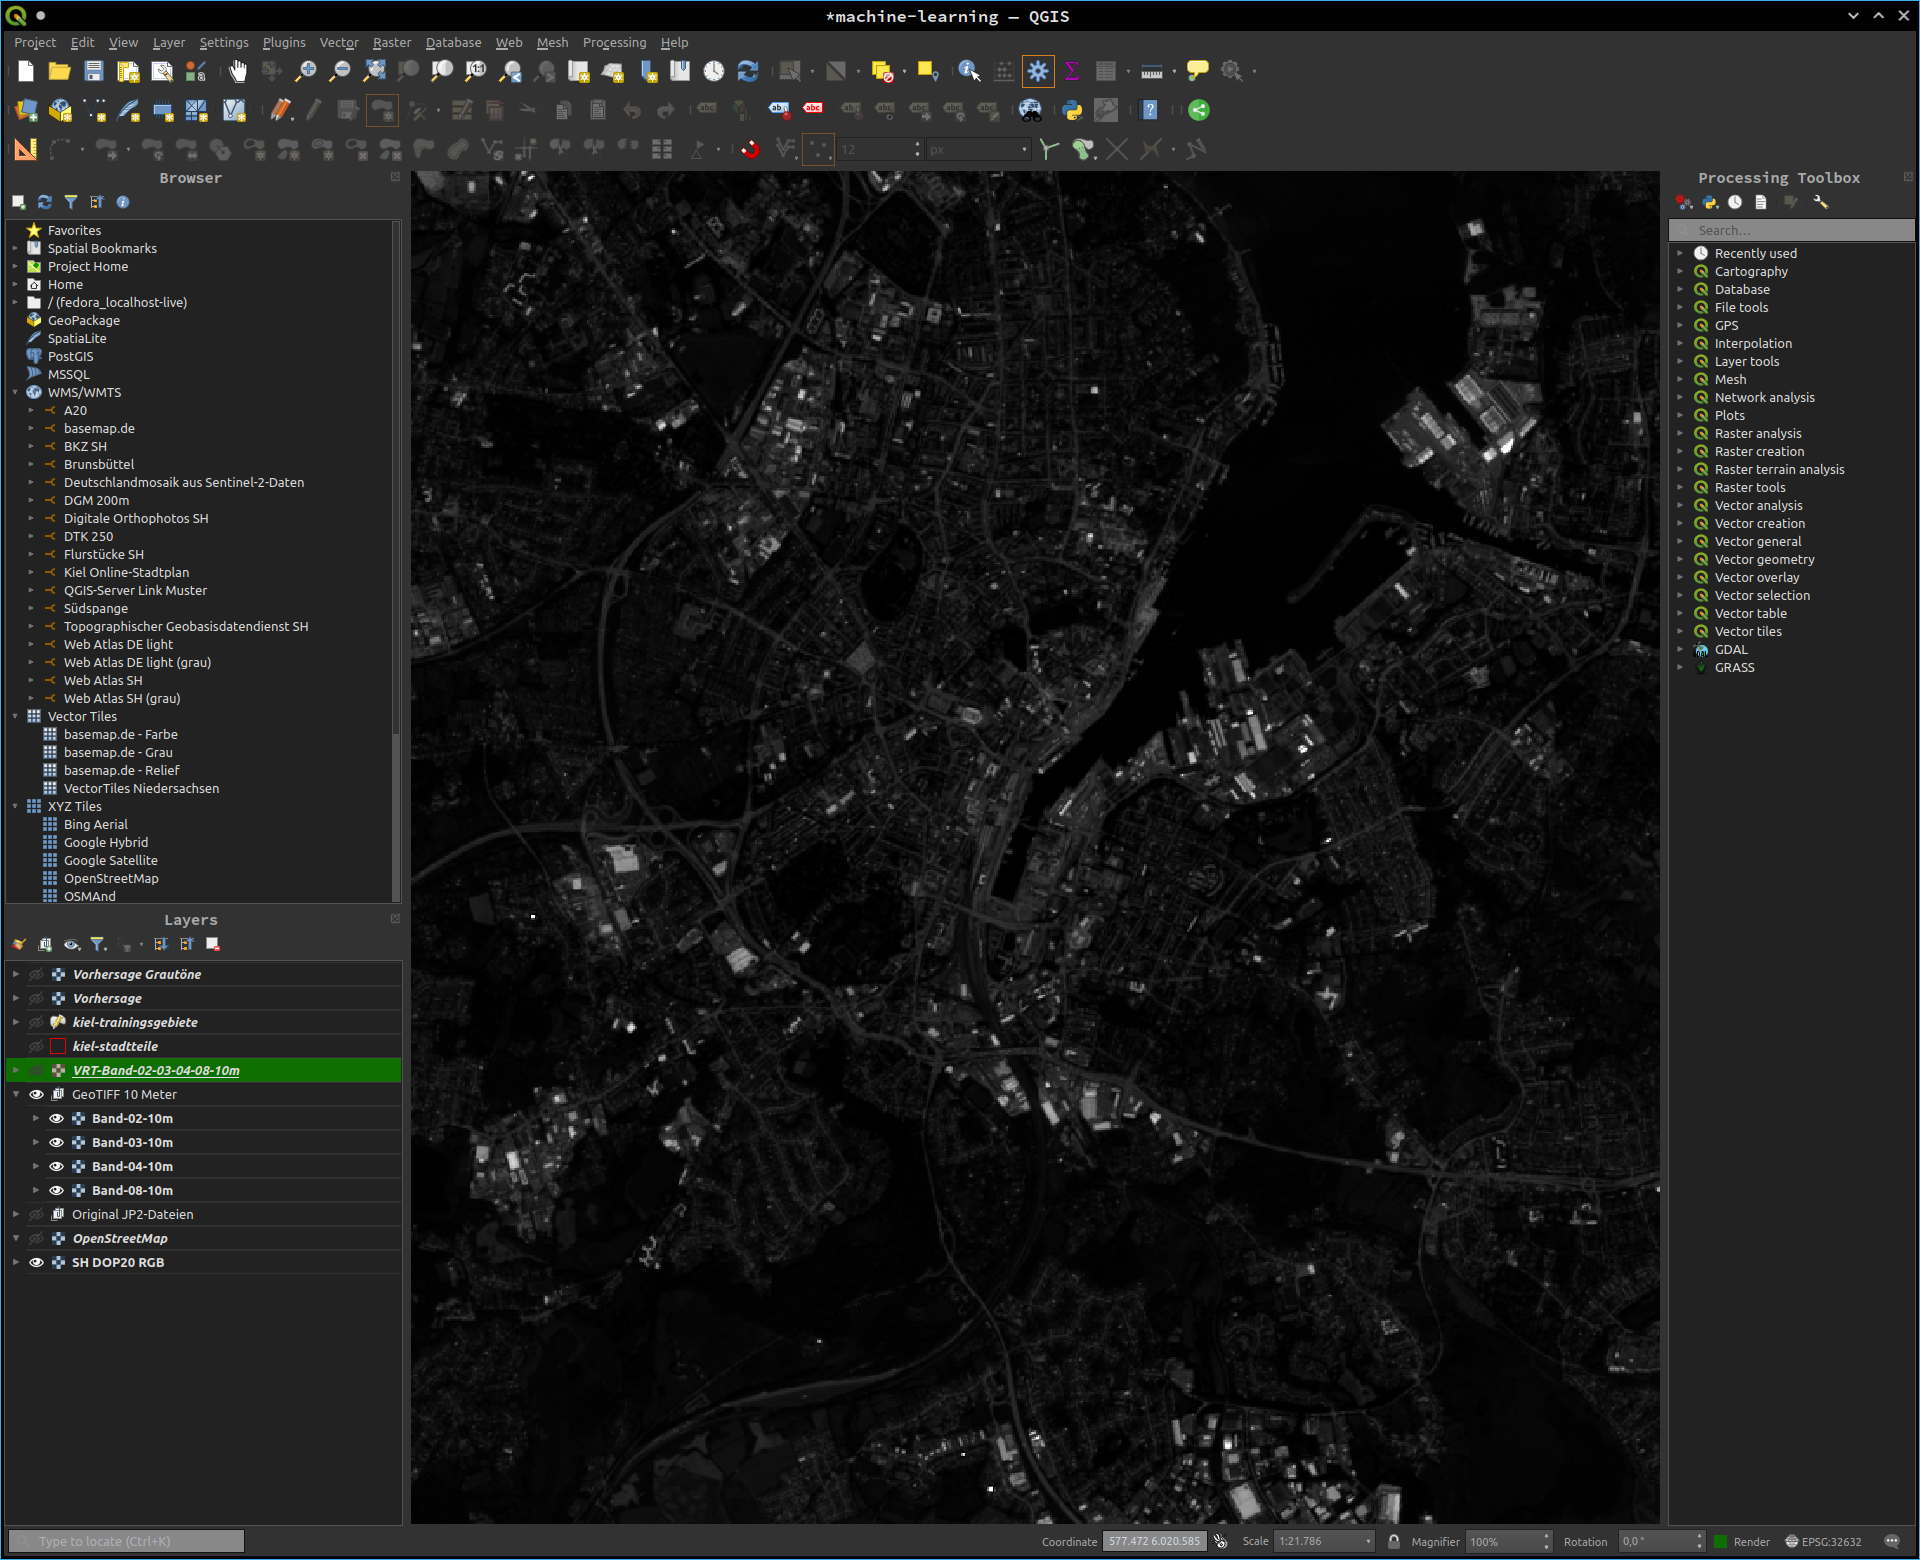Open the Raster menu
This screenshot has height=1560, width=1920.
(391, 42)
